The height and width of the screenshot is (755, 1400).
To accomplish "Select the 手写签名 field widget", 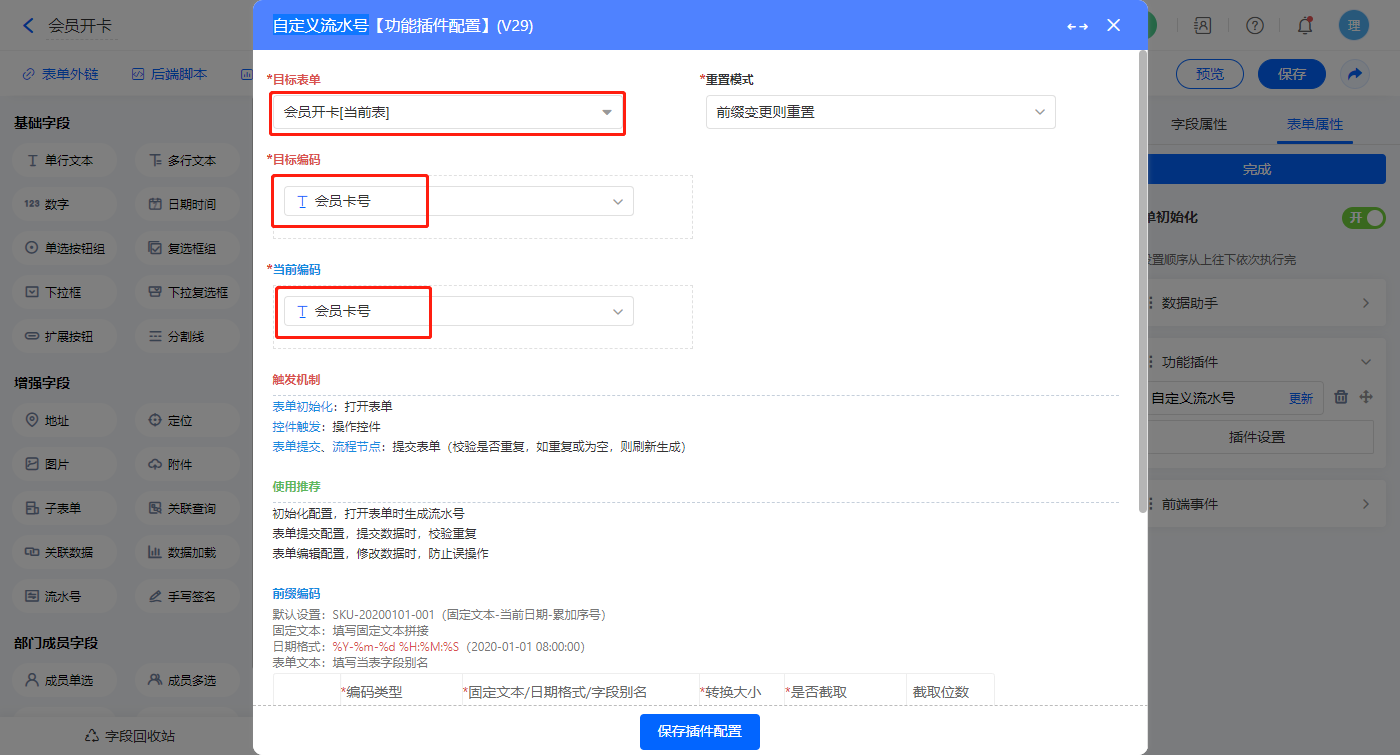I will point(189,596).
